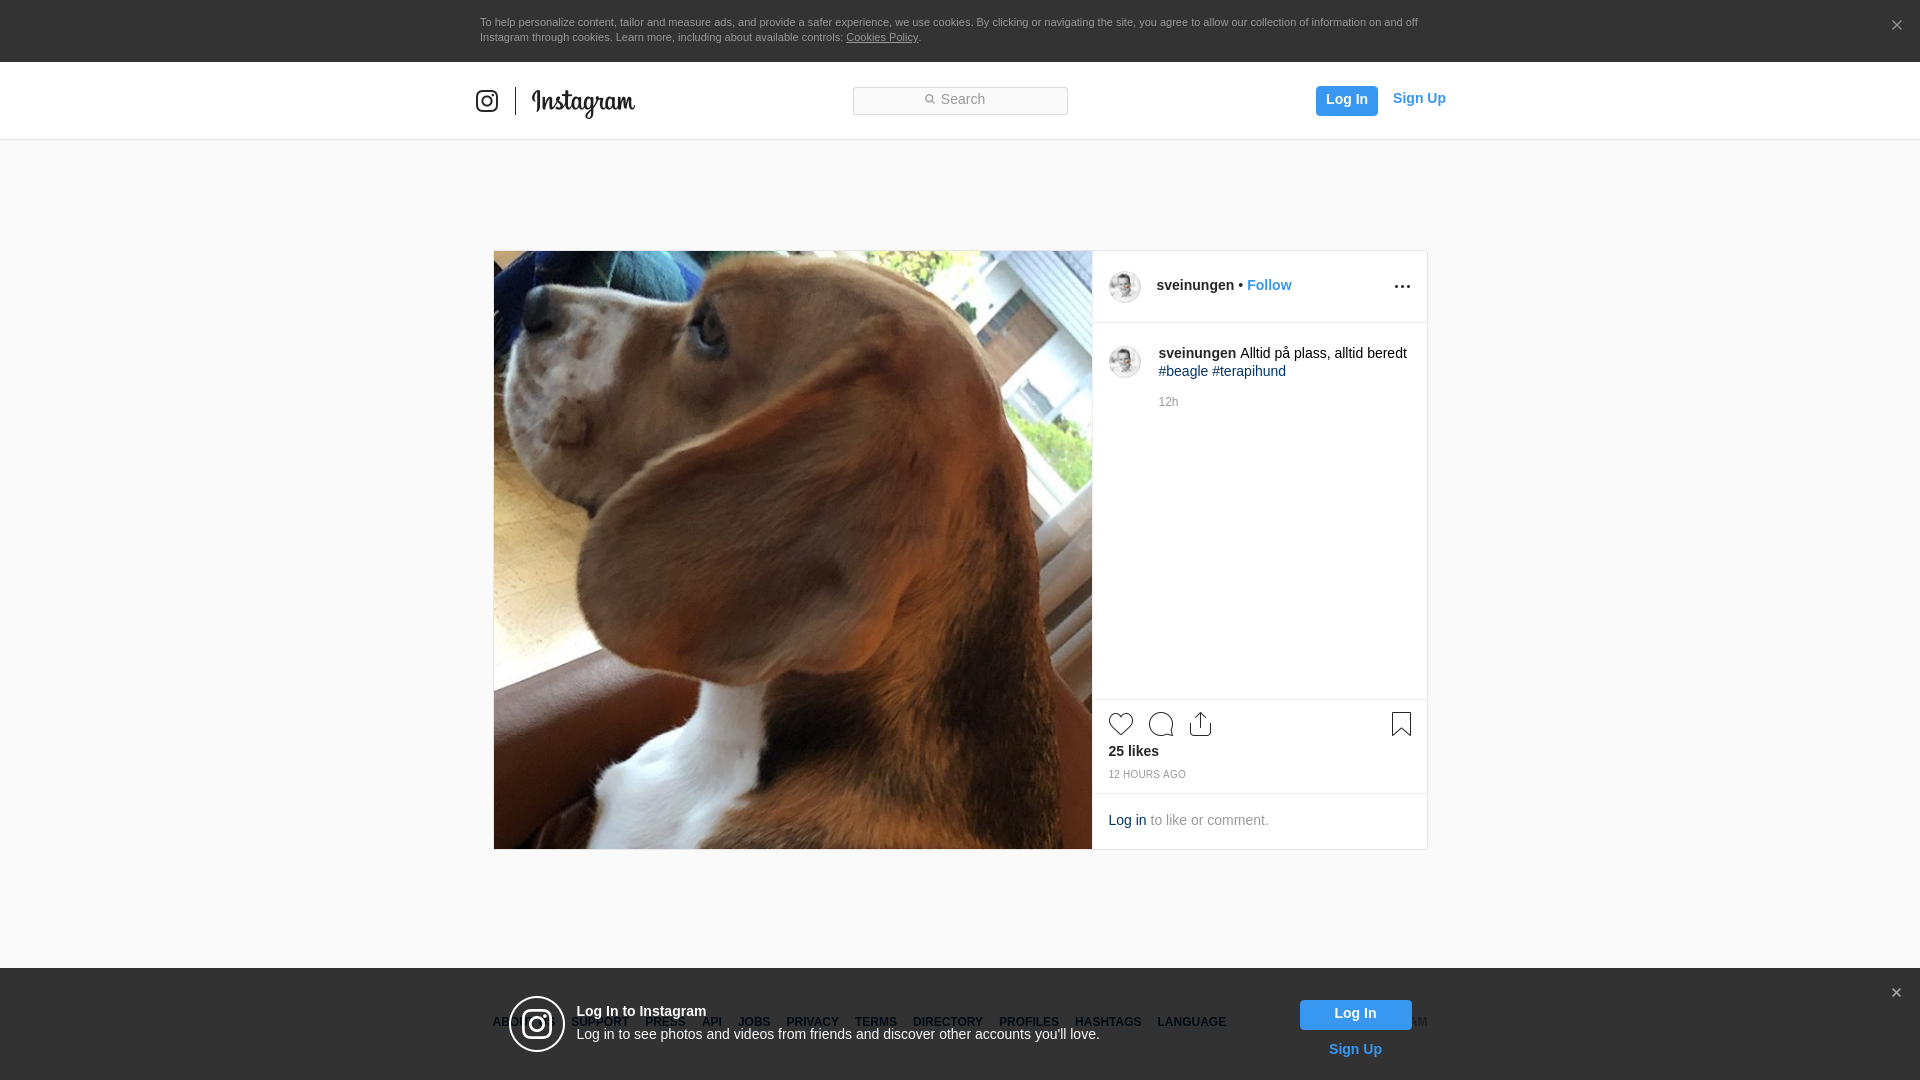Click the Search input field
Image resolution: width=1920 pixels, height=1080 pixels.
coord(960,101)
